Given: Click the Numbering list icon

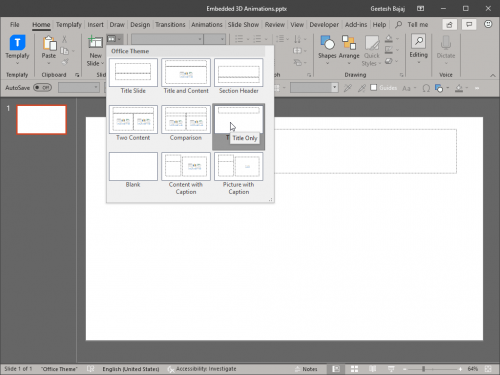Looking at the screenshot, I should click(x=257, y=39).
